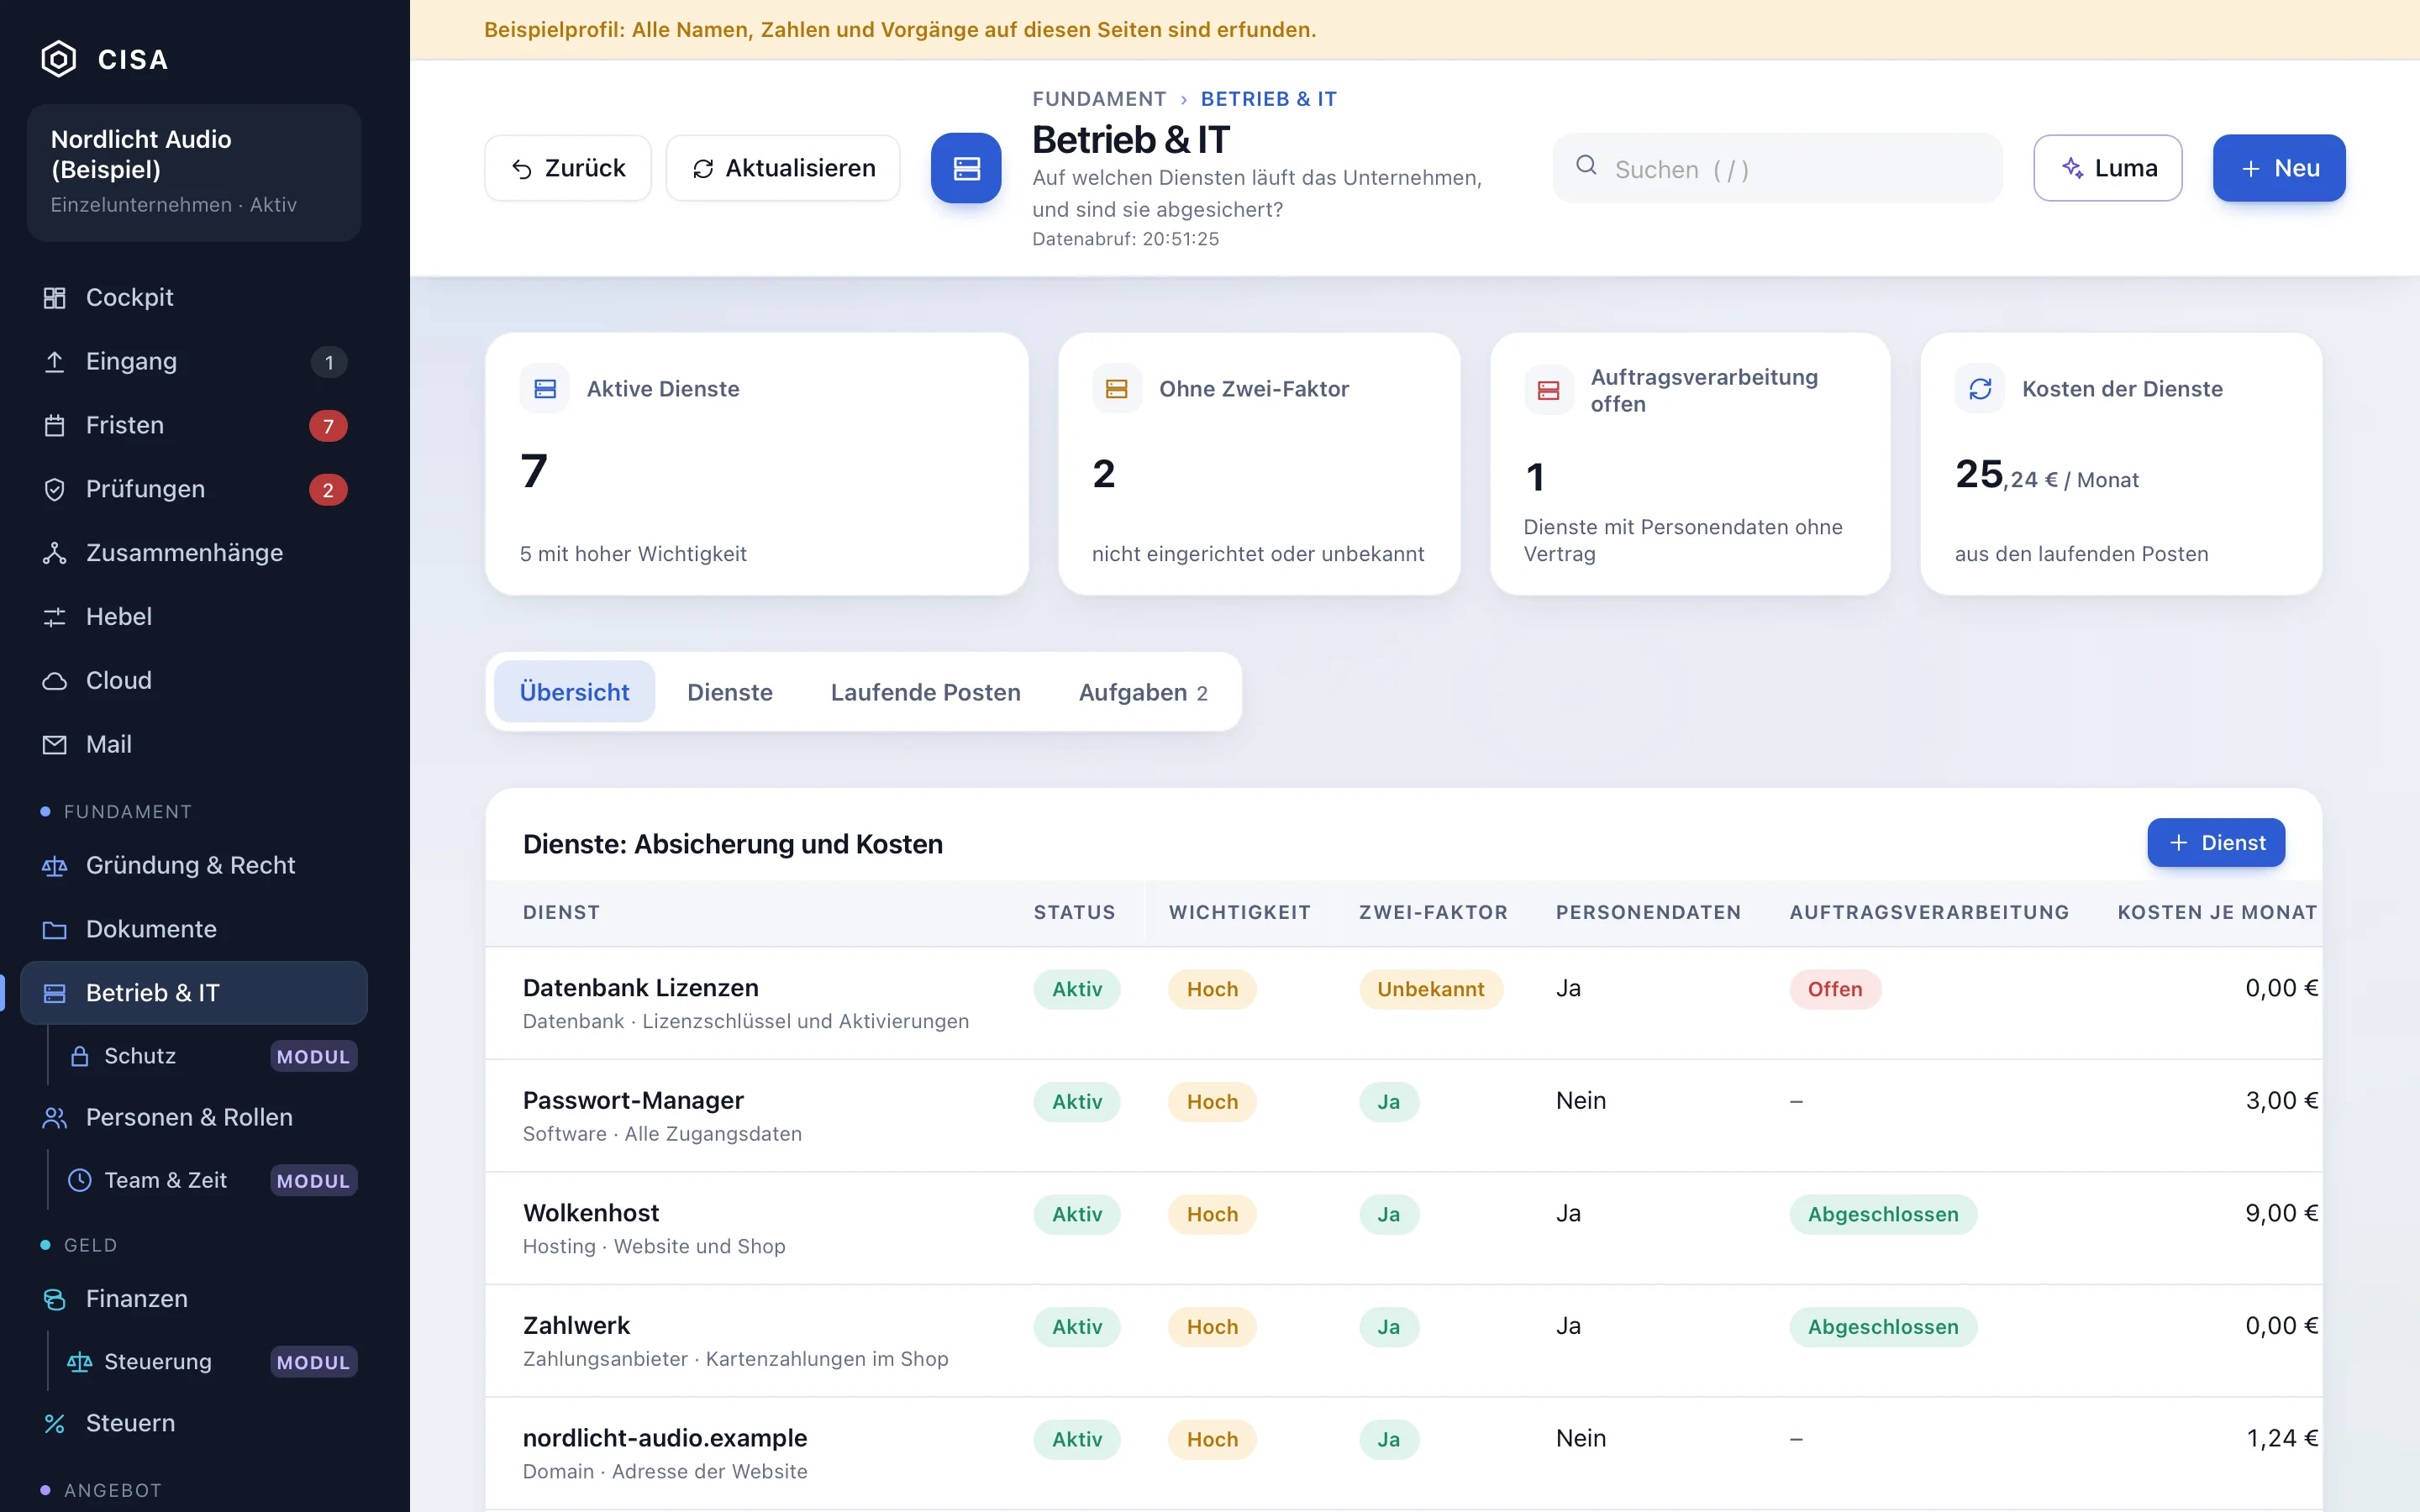2420x1512 pixels.
Task: Open Prüfungen via its shield icon
Action: pyautogui.click(x=55, y=490)
